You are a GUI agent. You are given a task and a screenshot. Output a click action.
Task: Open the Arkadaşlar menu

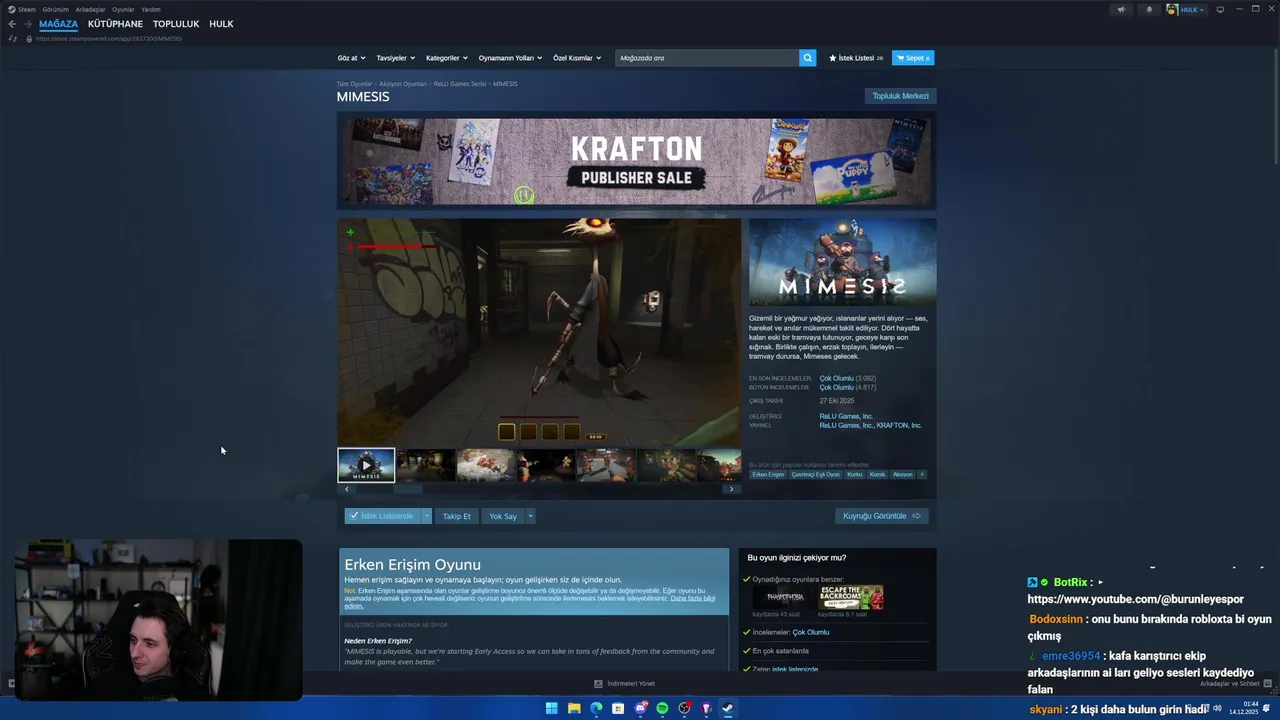click(90, 9)
